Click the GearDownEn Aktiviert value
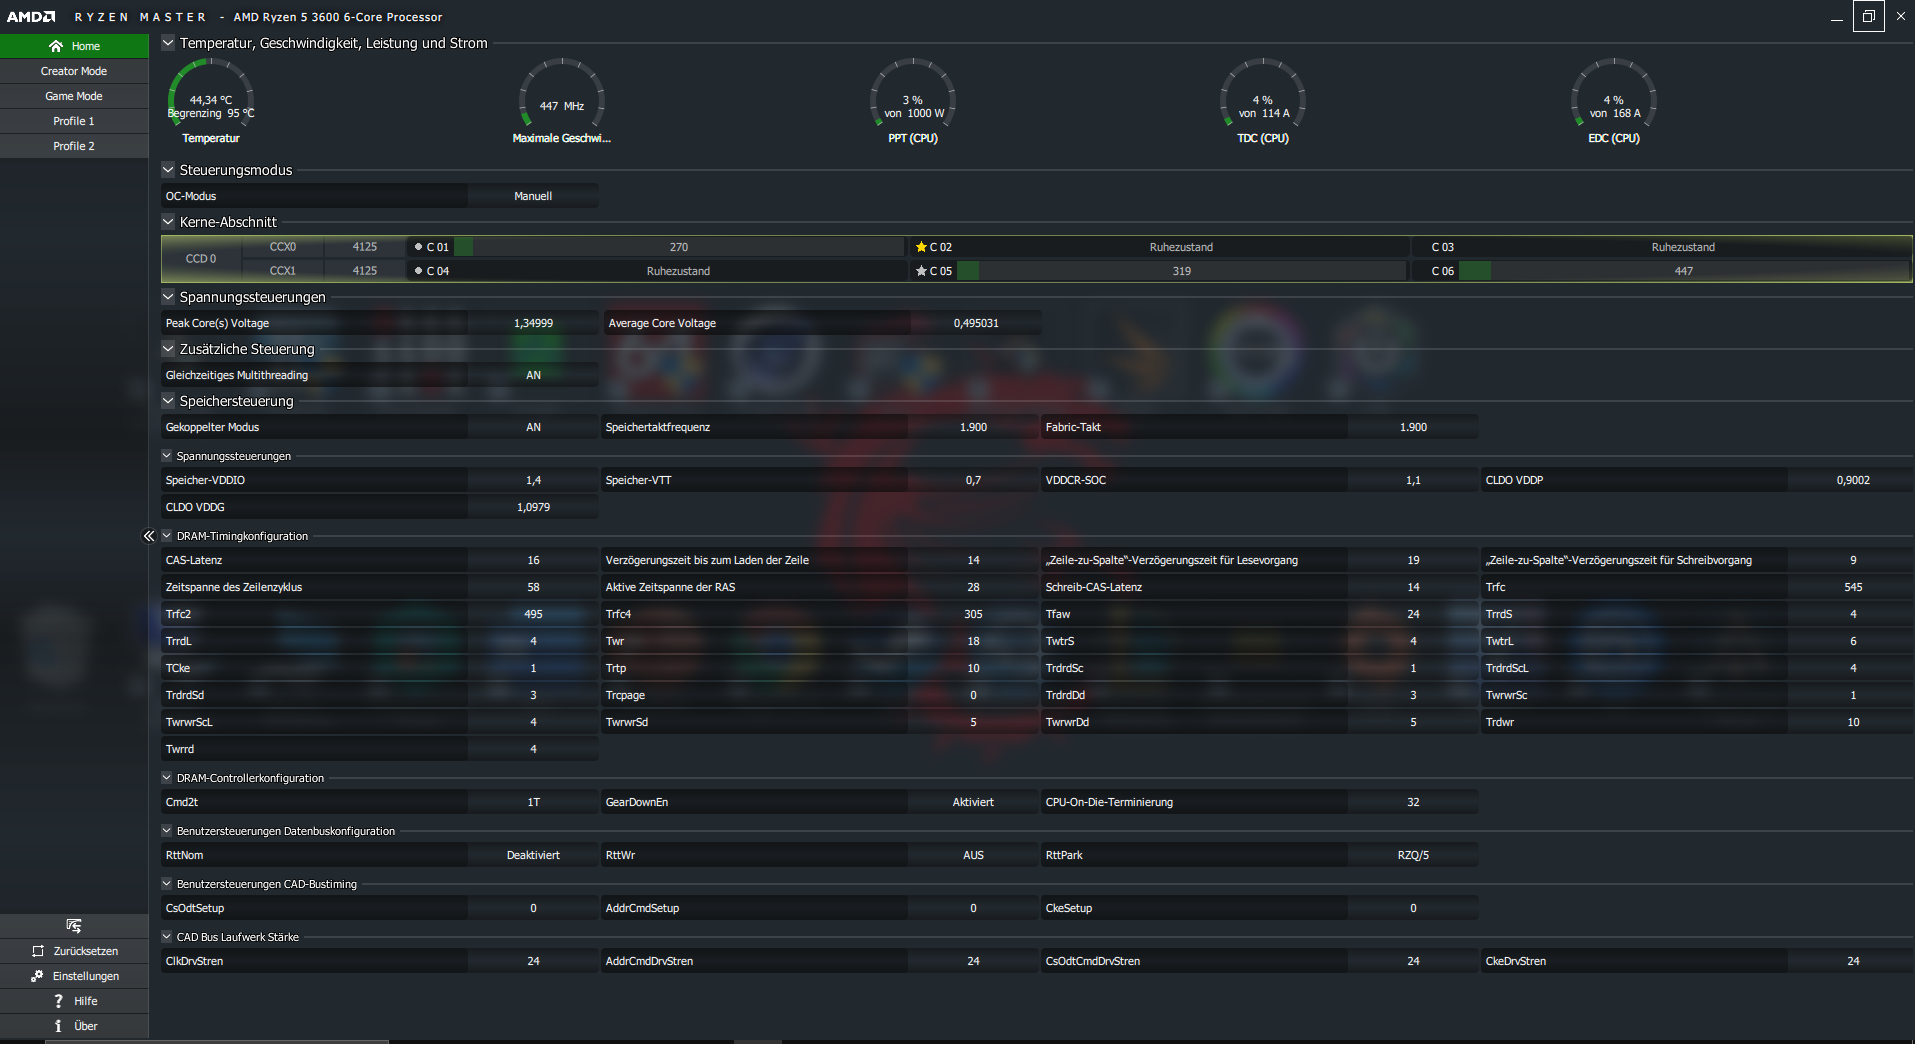Viewport: 1915px width, 1044px height. coord(973,802)
